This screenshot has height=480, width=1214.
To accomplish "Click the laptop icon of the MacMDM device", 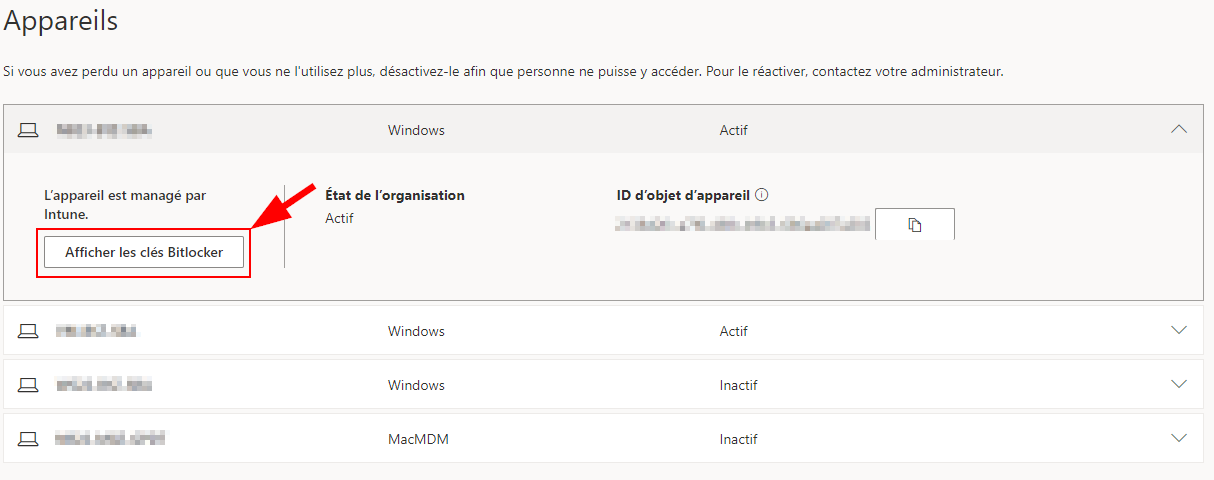I will [28, 439].
